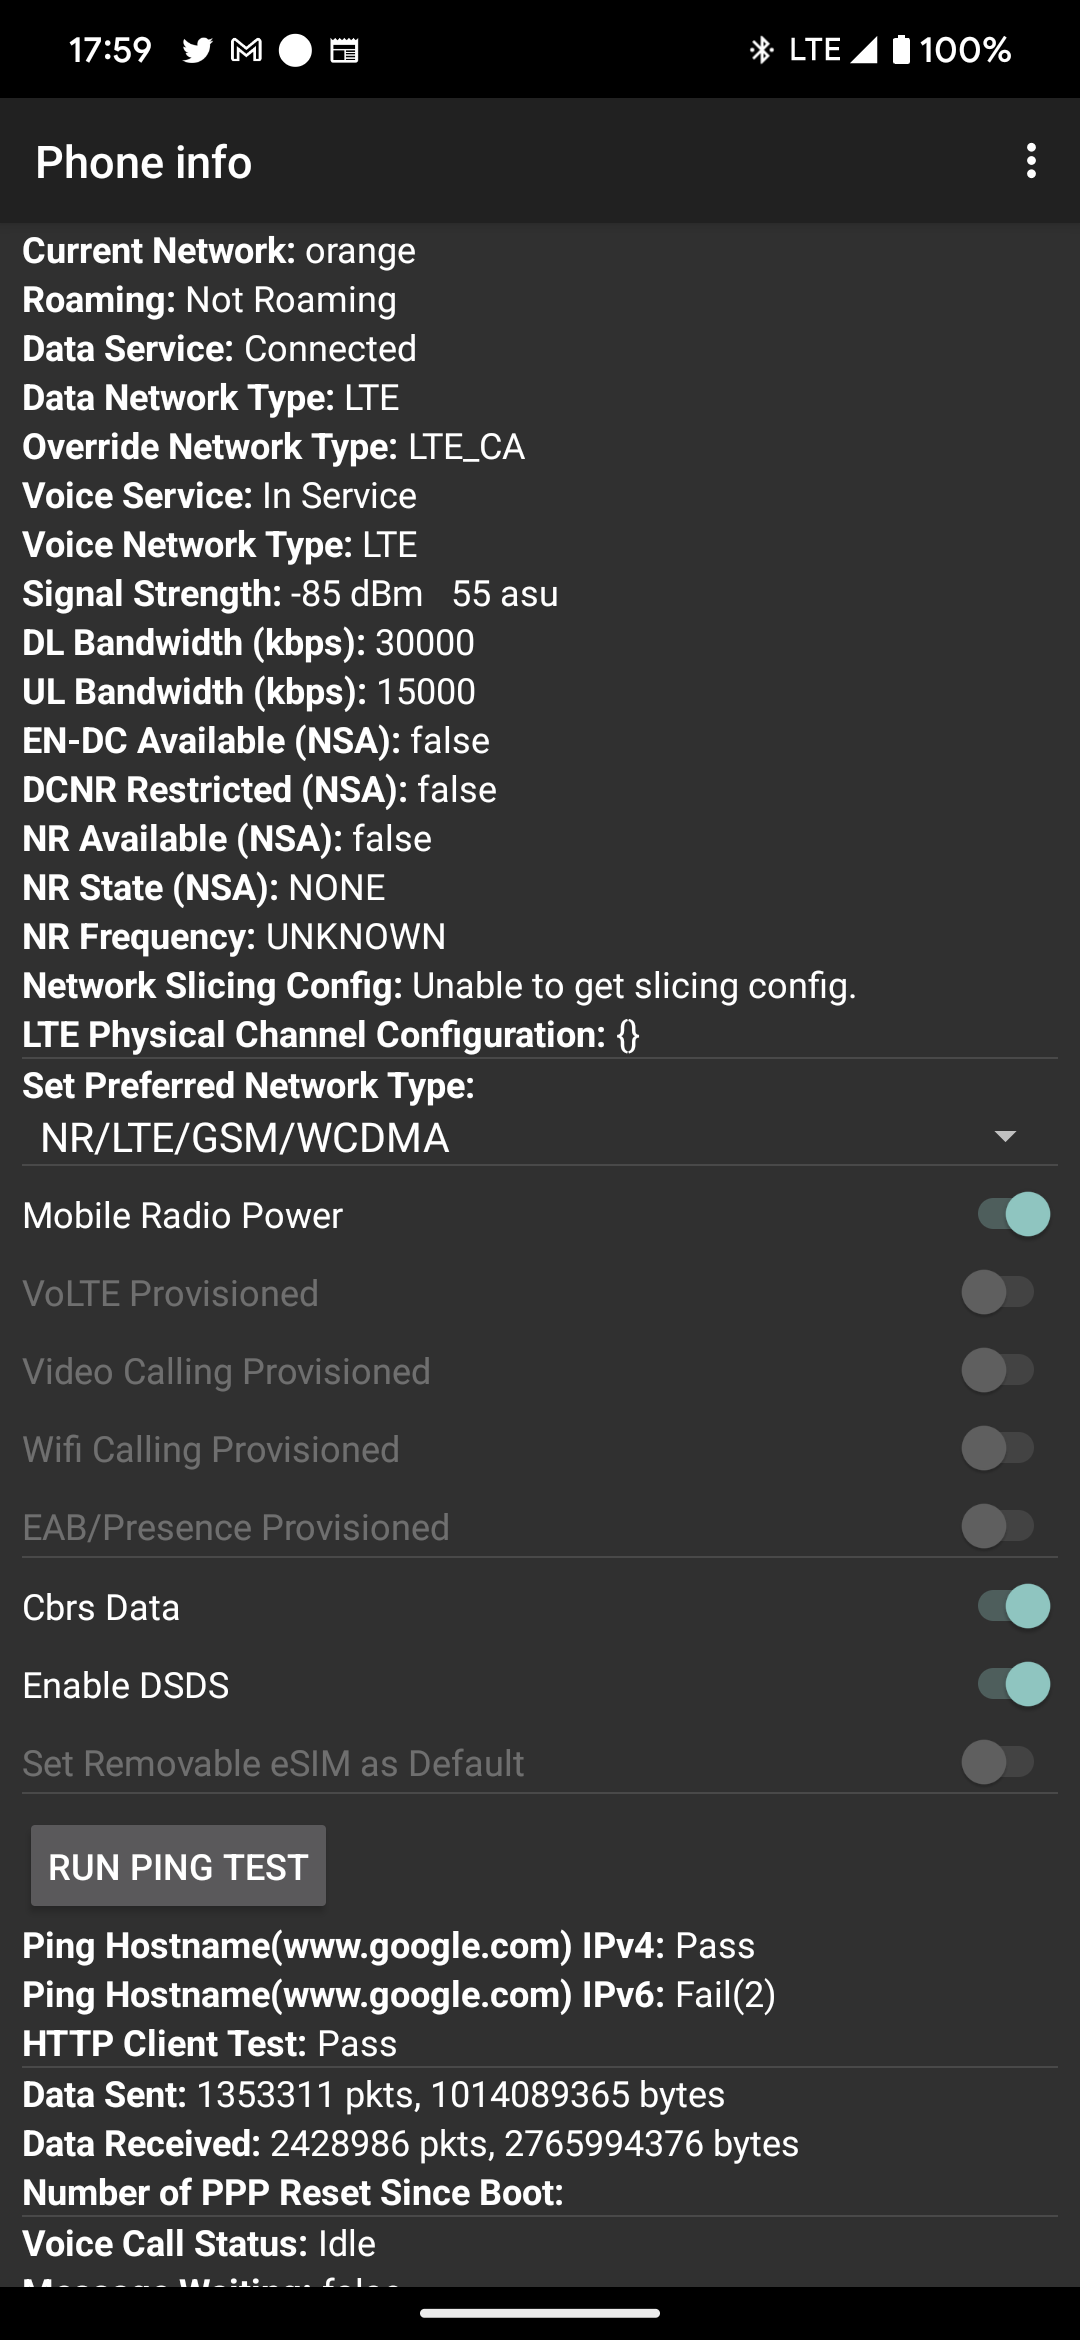Tap the Phone info title
The height and width of the screenshot is (2340, 1080).
point(144,162)
